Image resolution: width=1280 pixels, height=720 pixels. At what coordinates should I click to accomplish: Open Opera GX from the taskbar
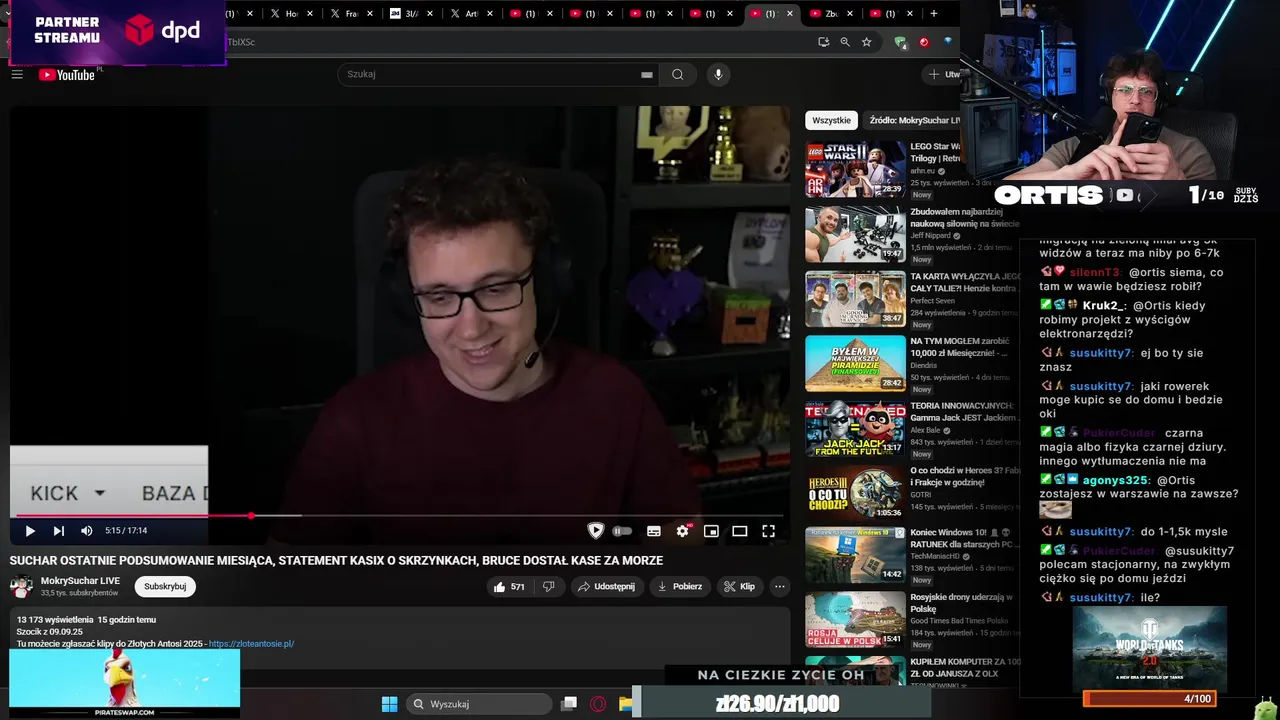pyautogui.click(x=598, y=704)
